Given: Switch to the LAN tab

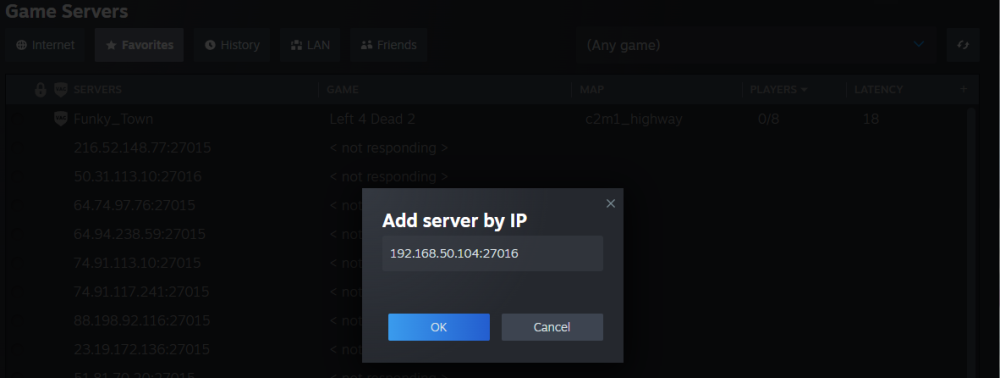Looking at the screenshot, I should pyautogui.click(x=310, y=45).
